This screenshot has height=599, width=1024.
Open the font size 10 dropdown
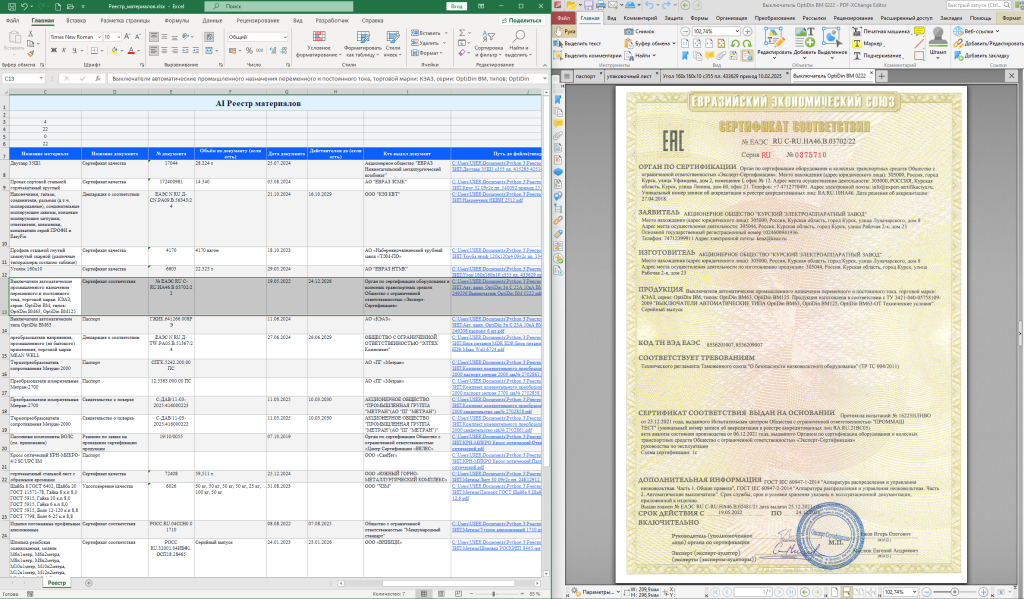coord(118,37)
